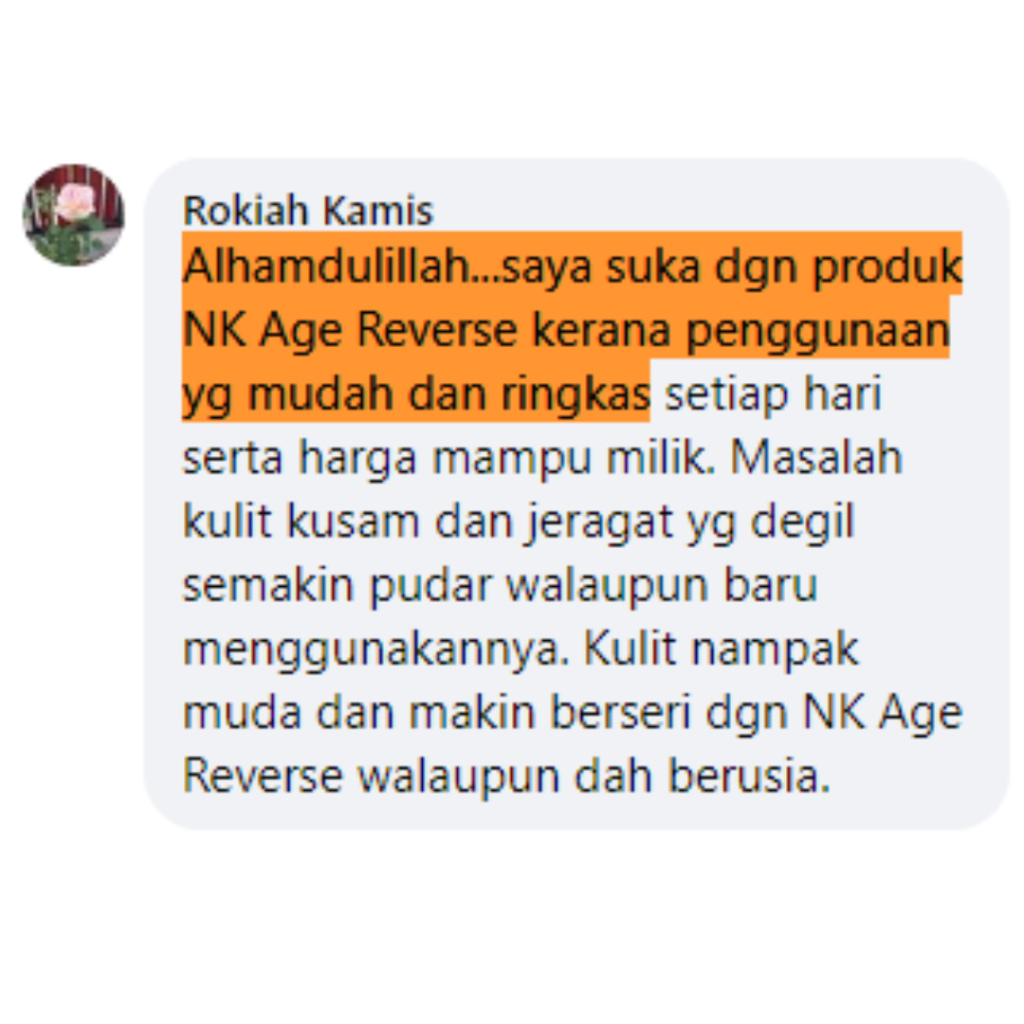Open the Rokiah Kamis profile name link
Image resolution: width=1024 pixels, height=1024 pixels.
(x=308, y=211)
